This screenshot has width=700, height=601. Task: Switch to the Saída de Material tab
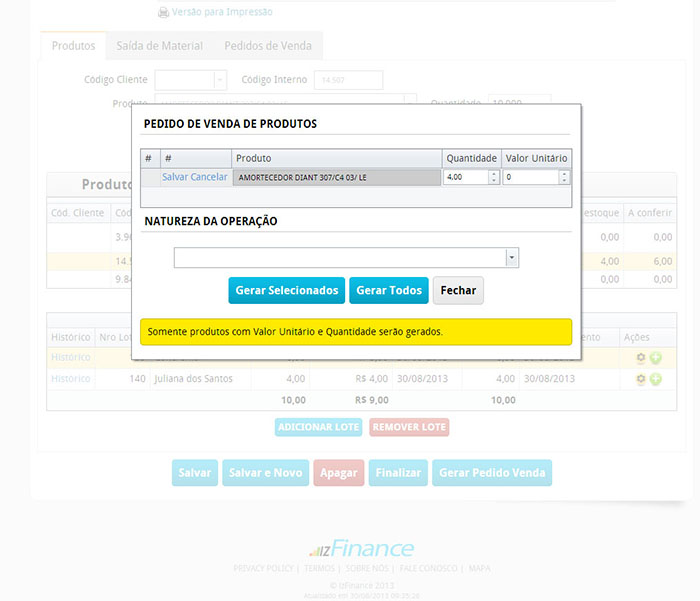coord(159,46)
